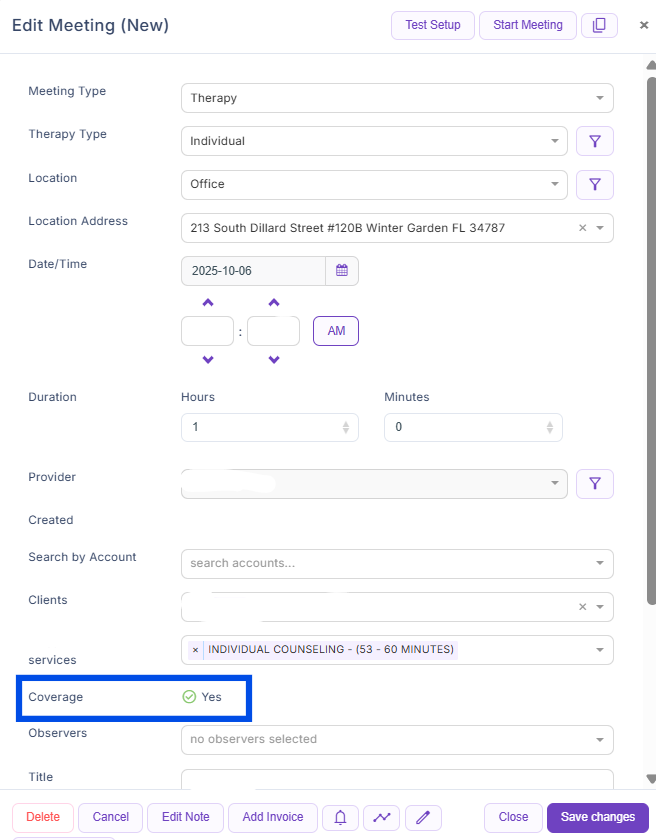Open filter next to Location field
The image size is (656, 840).
point(595,184)
